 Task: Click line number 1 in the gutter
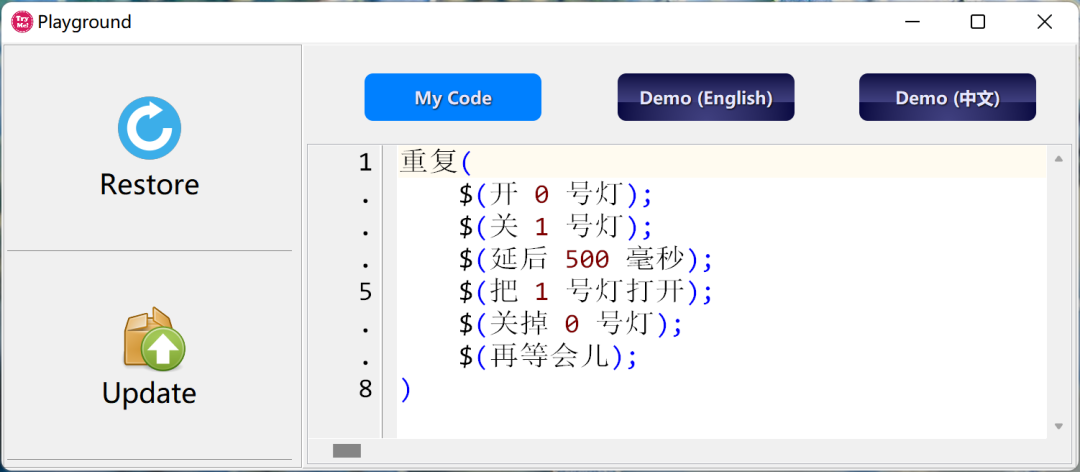365,162
